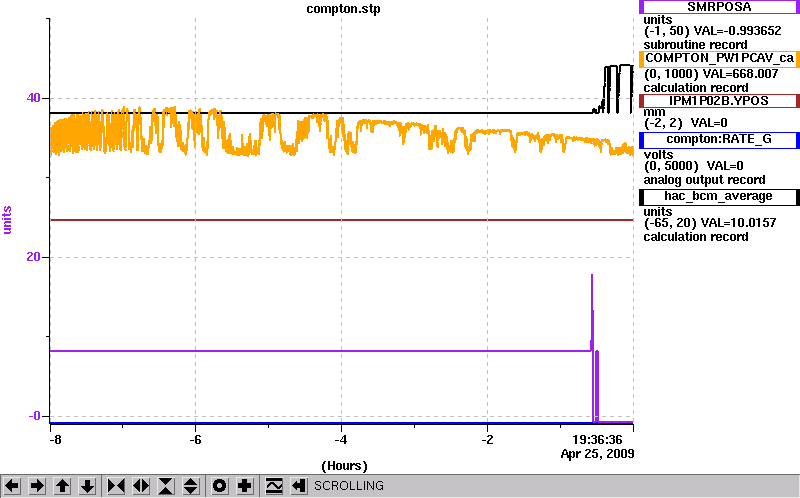Select the IPM1P02B.YPOS legend entry
The image size is (800, 498).
pyautogui.click(x=719, y=101)
